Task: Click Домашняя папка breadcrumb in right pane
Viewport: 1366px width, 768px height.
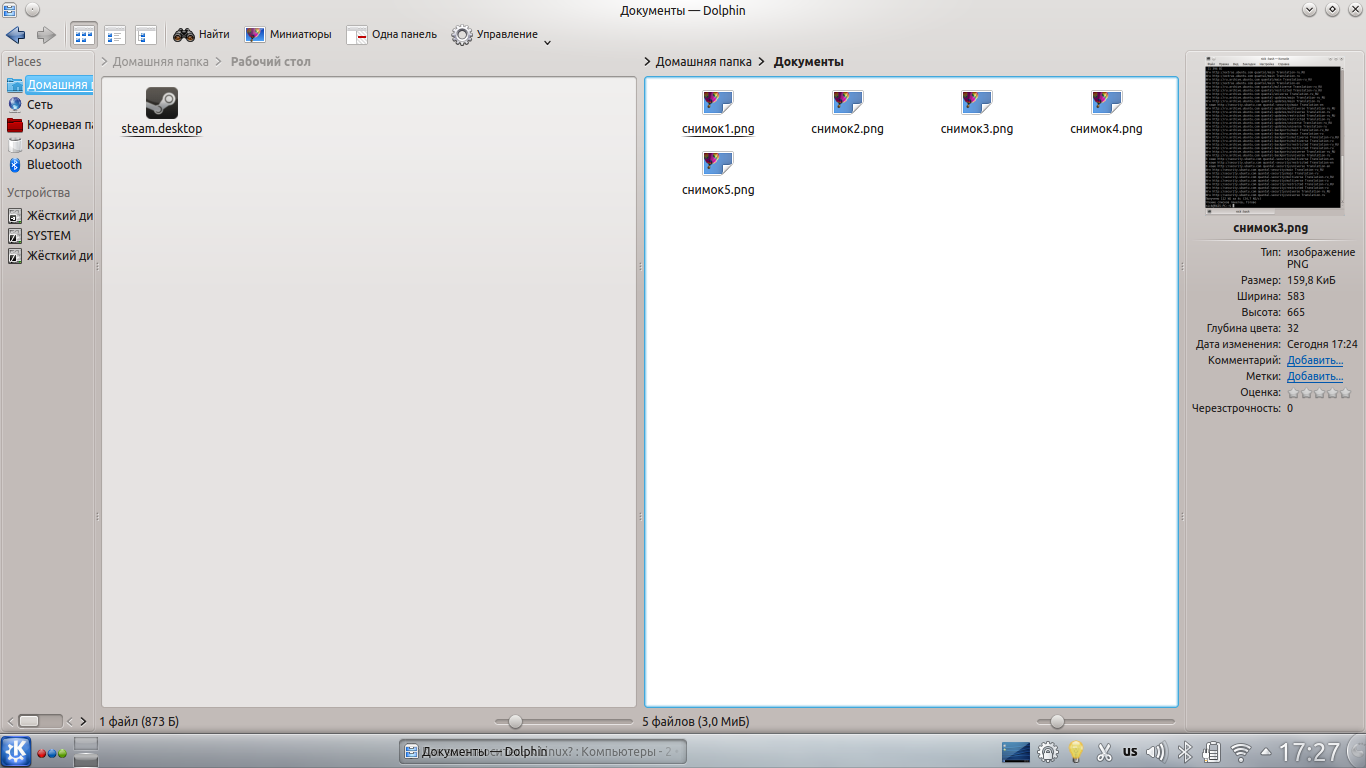Action: 704,62
